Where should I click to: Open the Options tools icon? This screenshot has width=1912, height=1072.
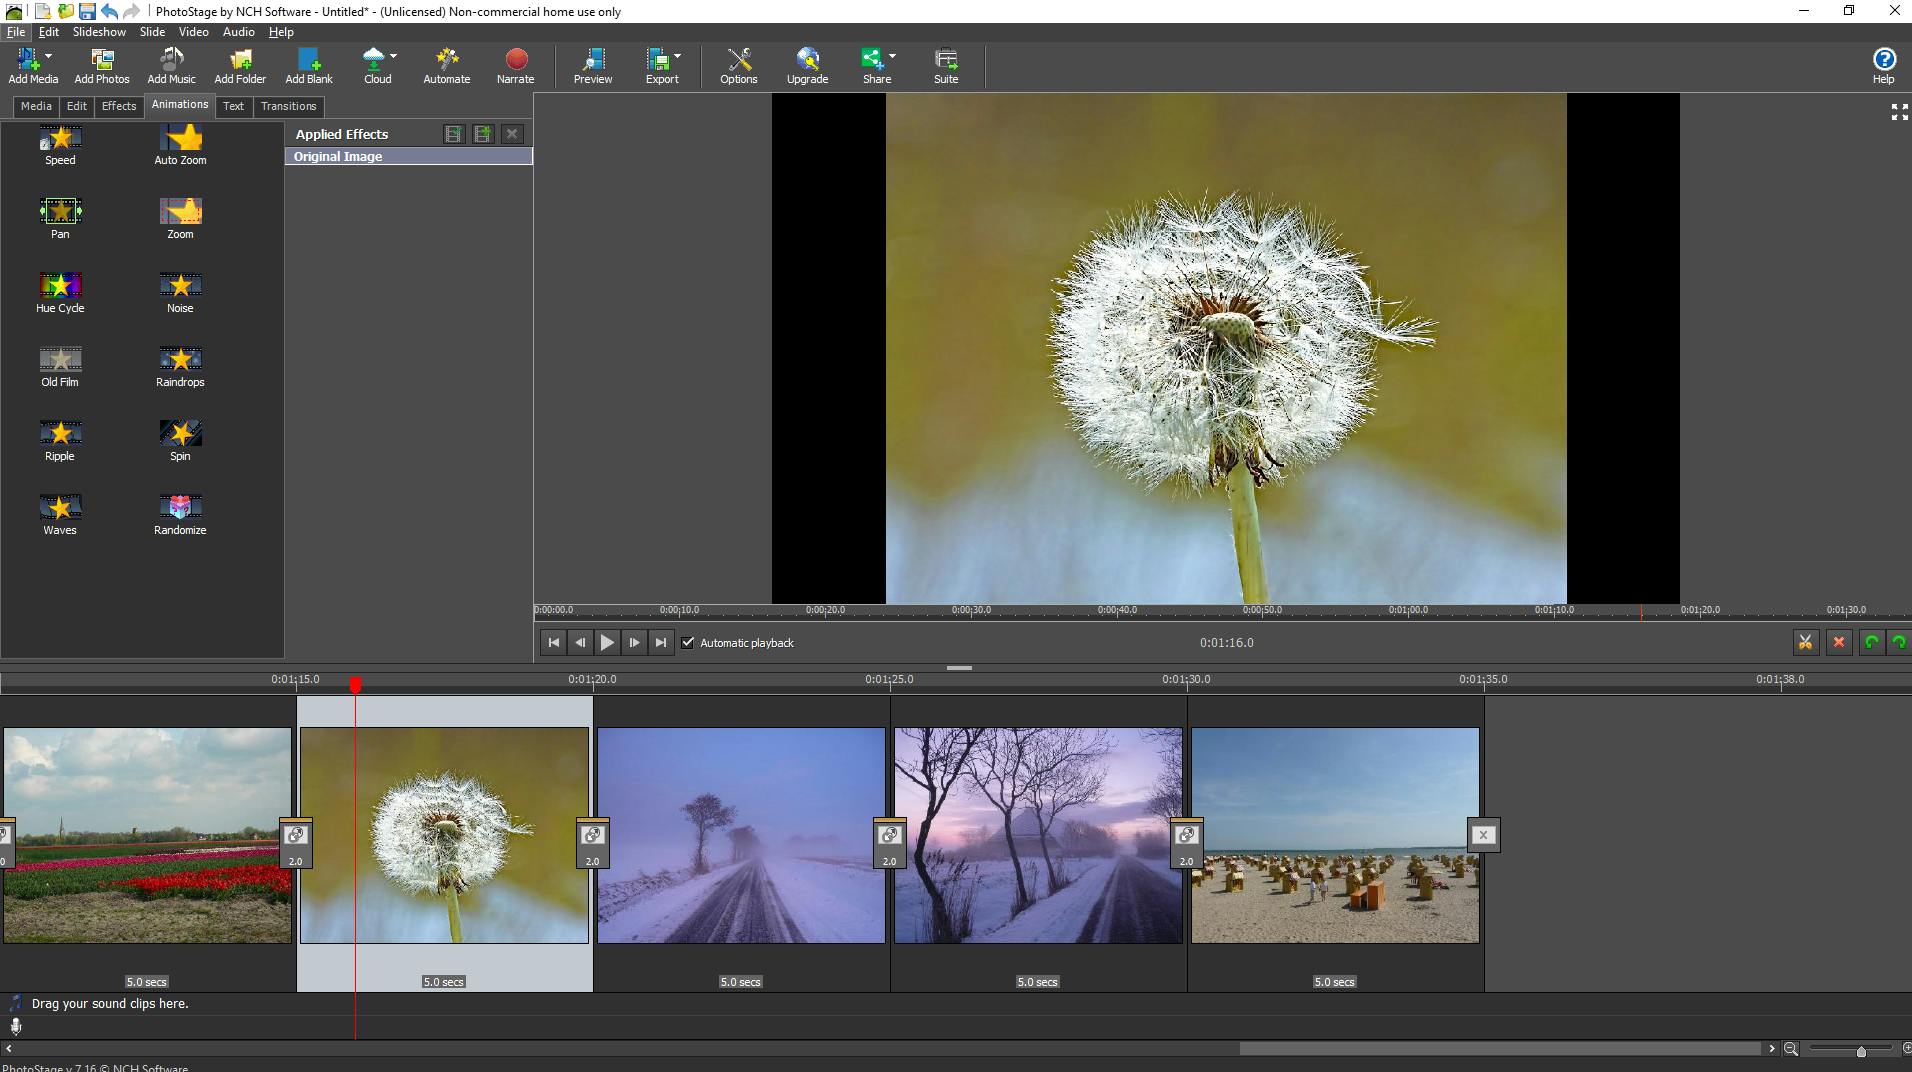tap(738, 60)
